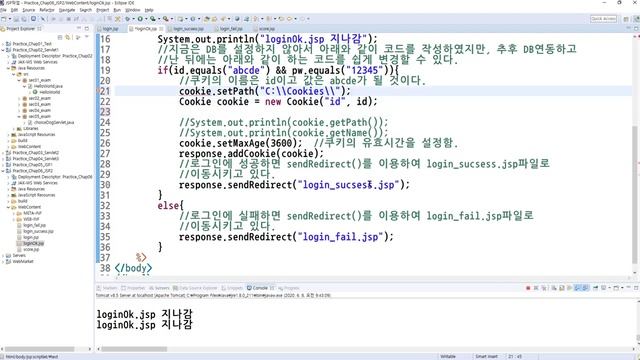The image size is (640, 360).
Task: Toggle Show Console When Standard Error Changes
Action: pyautogui.click(x=585, y=288)
